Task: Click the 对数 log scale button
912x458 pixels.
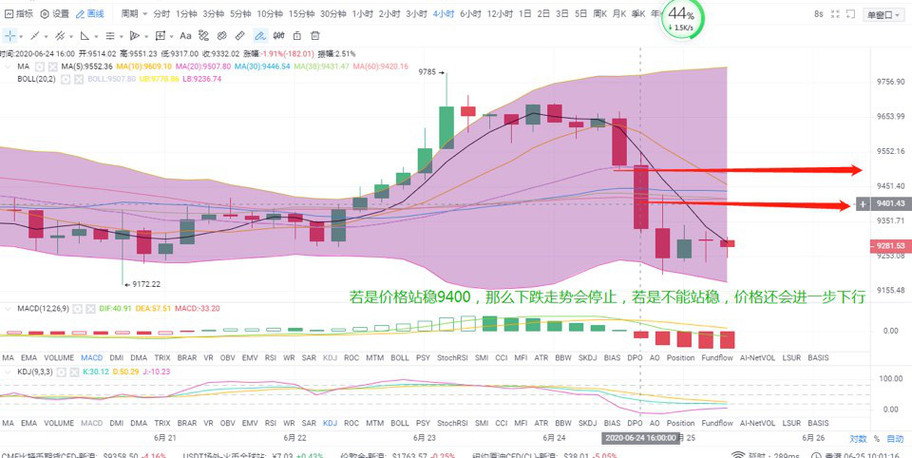Action: (x=857, y=438)
